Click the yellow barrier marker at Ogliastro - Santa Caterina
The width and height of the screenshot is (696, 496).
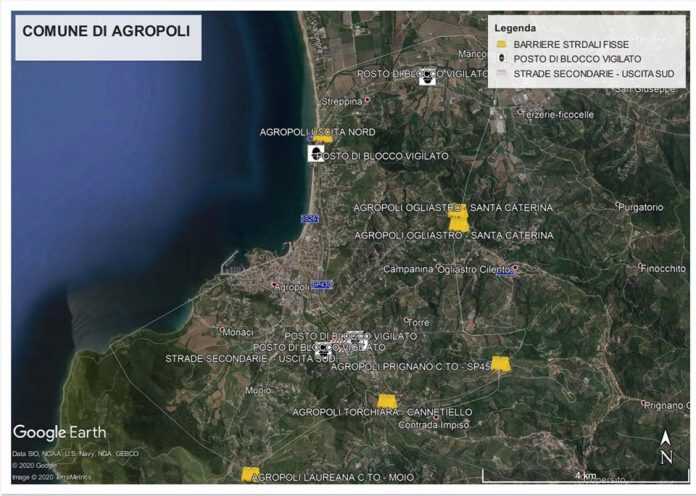(458, 221)
